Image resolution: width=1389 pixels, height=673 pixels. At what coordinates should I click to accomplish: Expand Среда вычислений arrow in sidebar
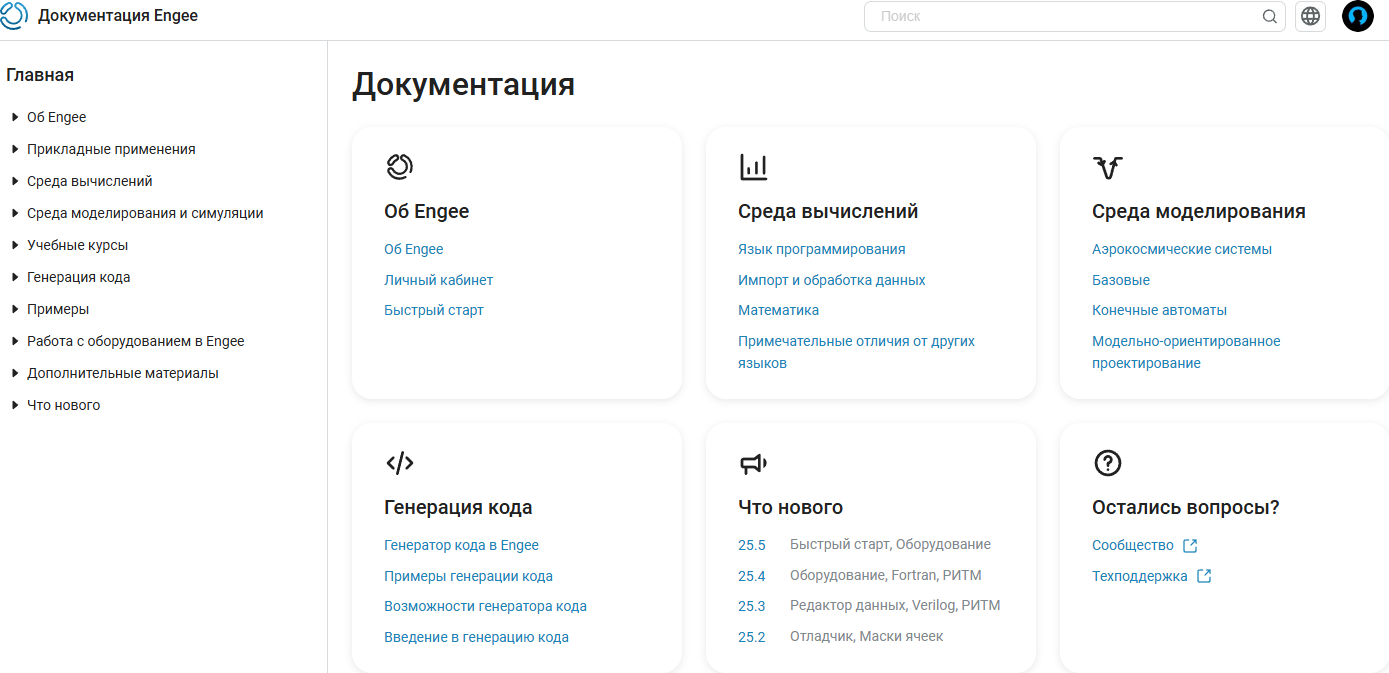tap(15, 181)
